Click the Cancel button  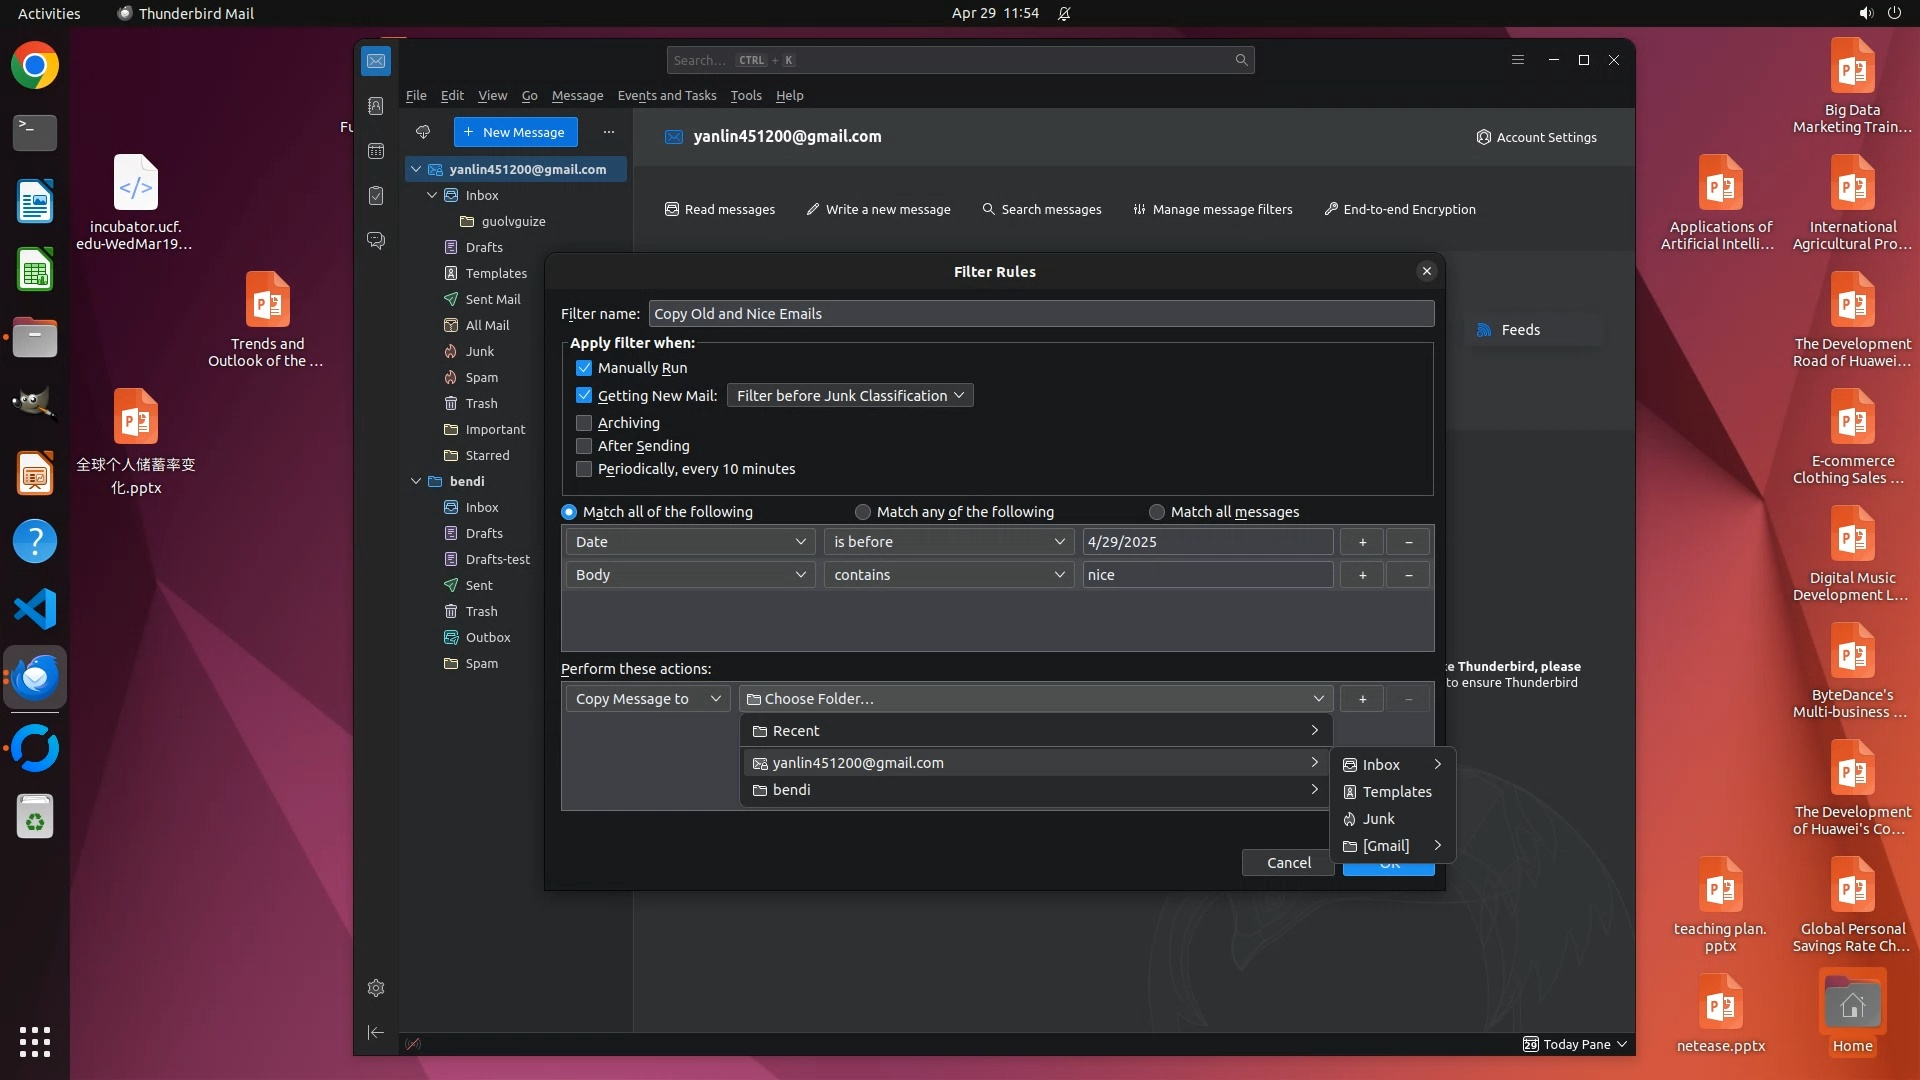click(1288, 863)
